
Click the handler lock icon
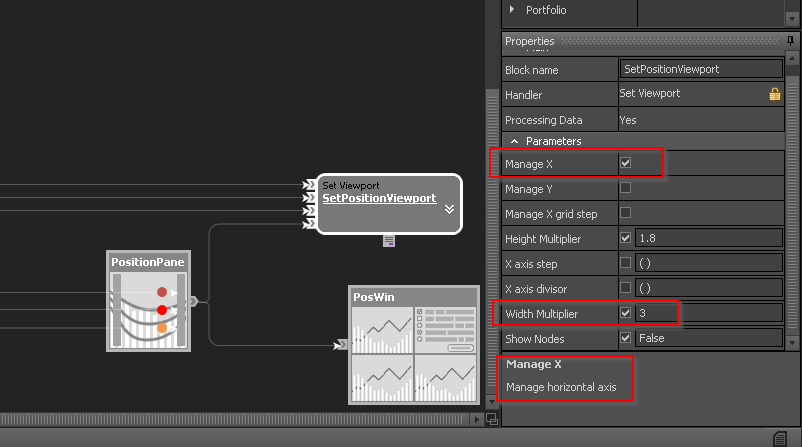point(774,94)
